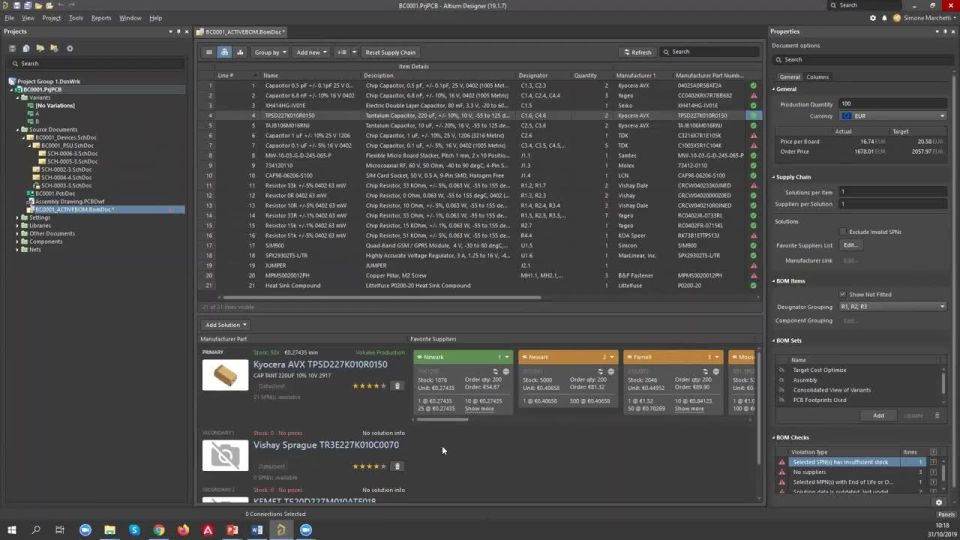960x540 pixels.
Task: Click the chart view icon in BOM toolbar
Action: (239, 53)
